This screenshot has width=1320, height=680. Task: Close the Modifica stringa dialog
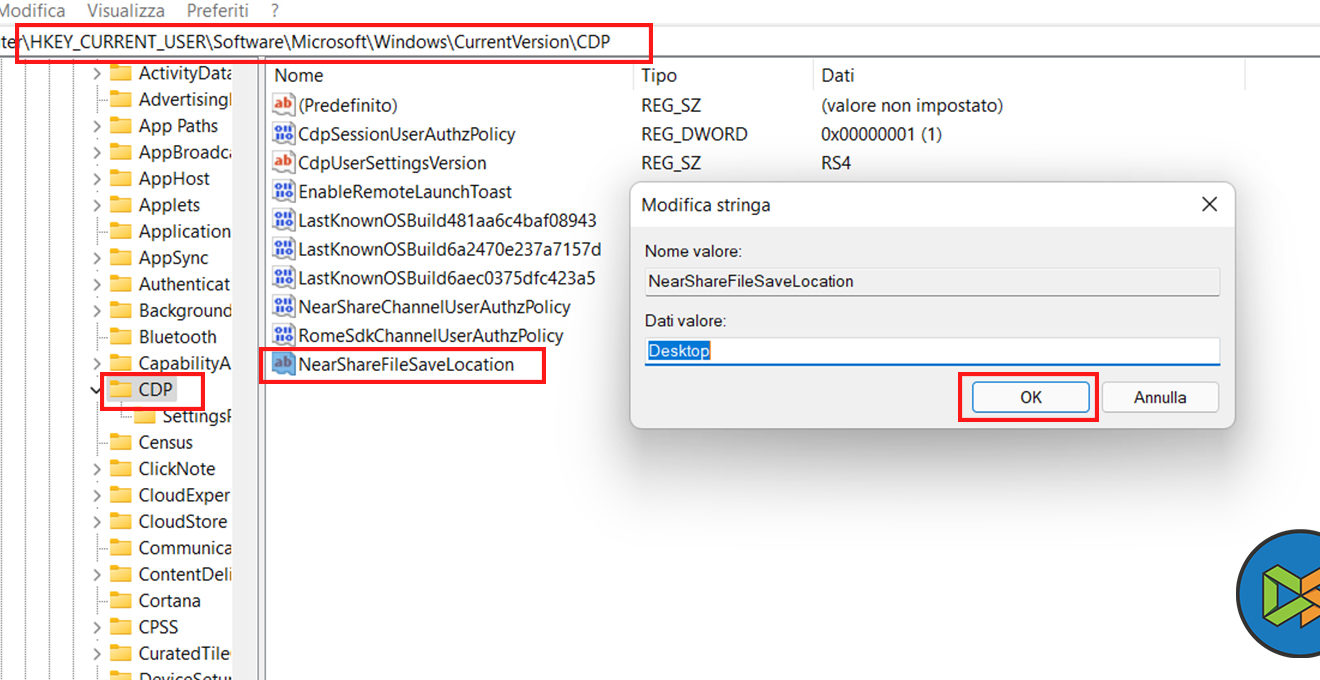(x=1209, y=204)
